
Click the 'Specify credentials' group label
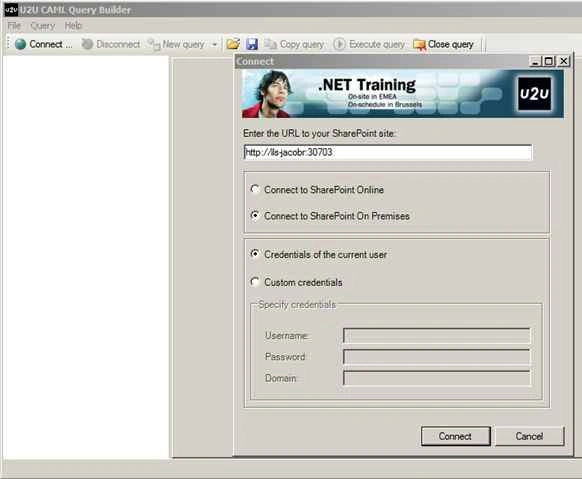(297, 305)
